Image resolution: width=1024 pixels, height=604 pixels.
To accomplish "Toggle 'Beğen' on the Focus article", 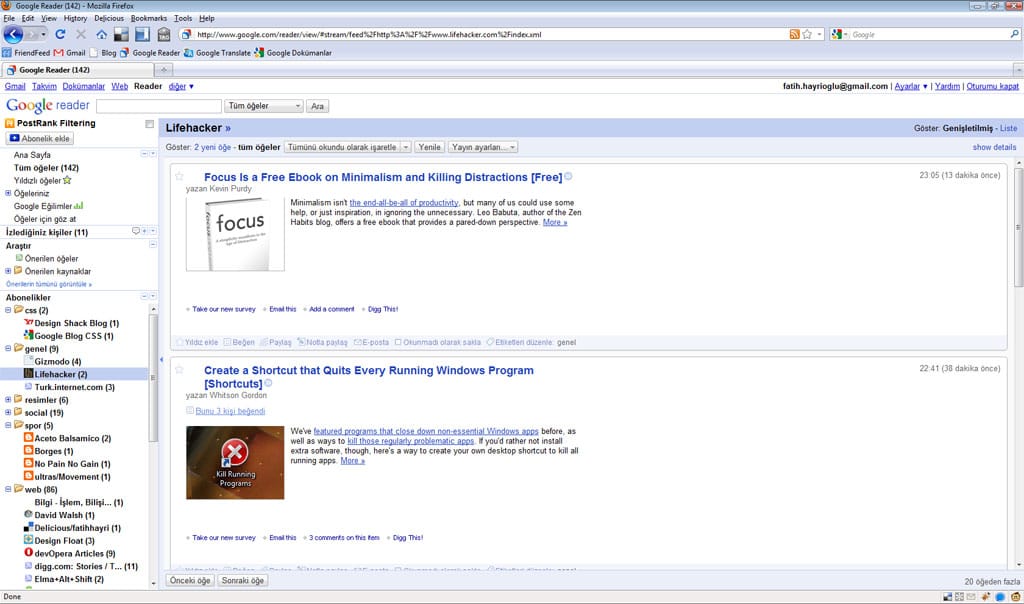I will pos(238,342).
